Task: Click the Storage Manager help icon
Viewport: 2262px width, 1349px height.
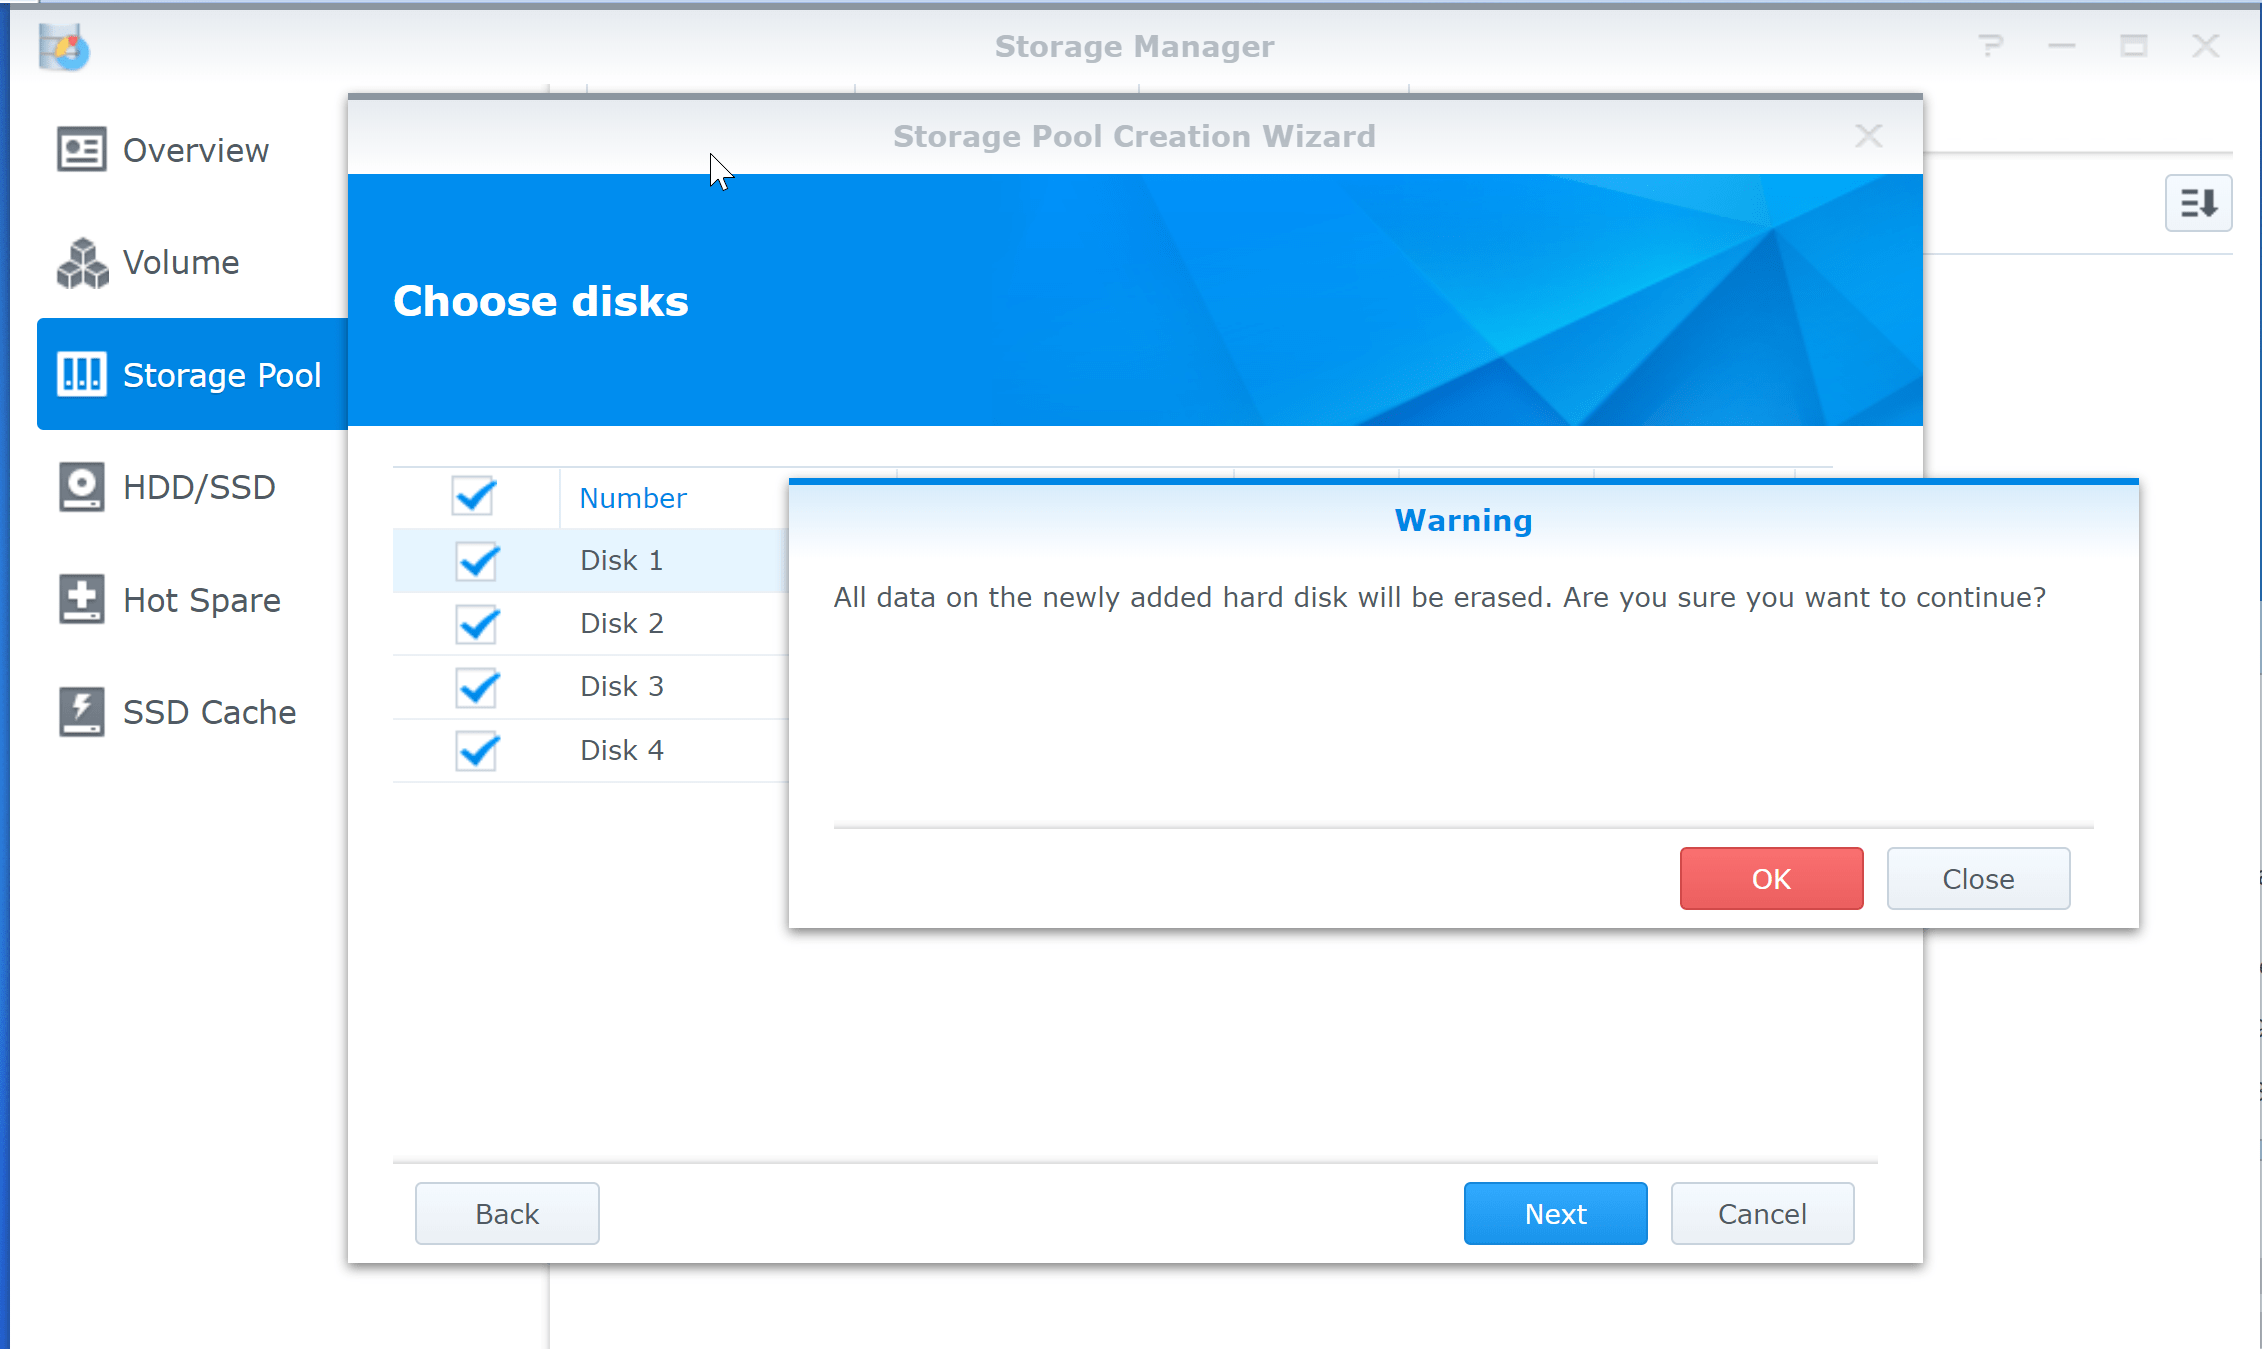Action: click(1990, 46)
